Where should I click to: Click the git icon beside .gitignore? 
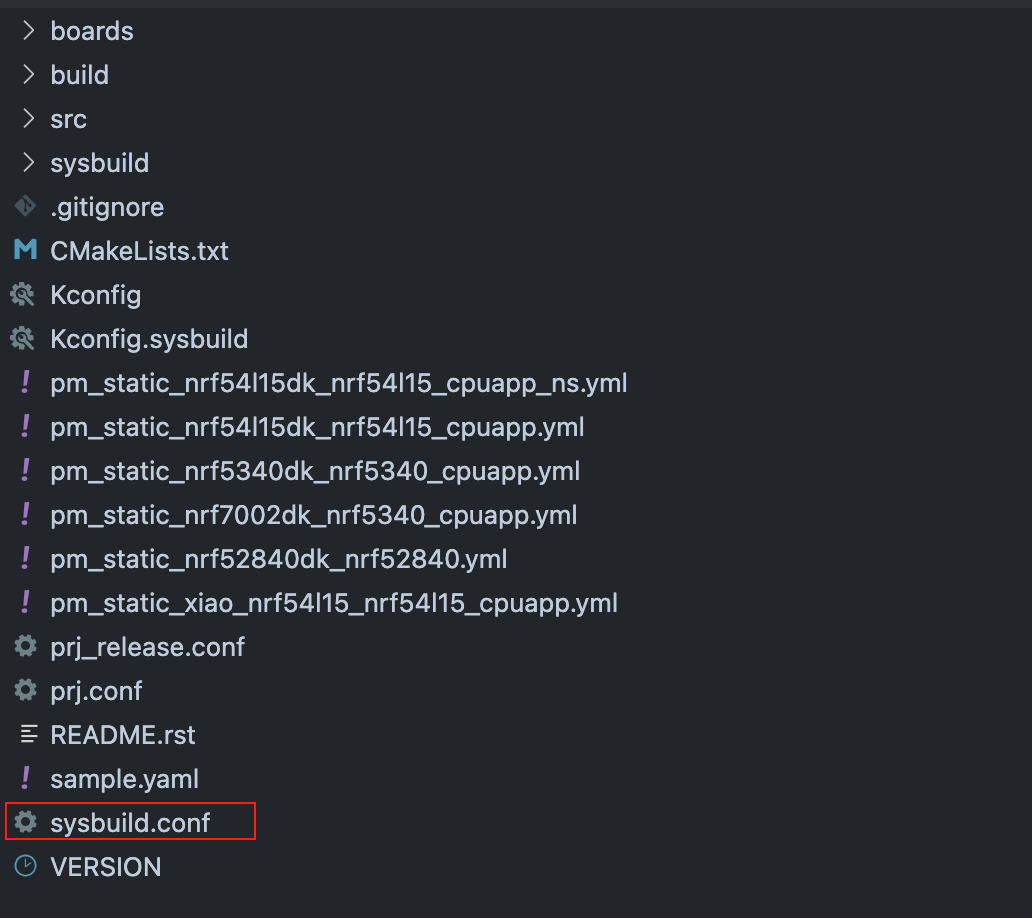pos(24,207)
